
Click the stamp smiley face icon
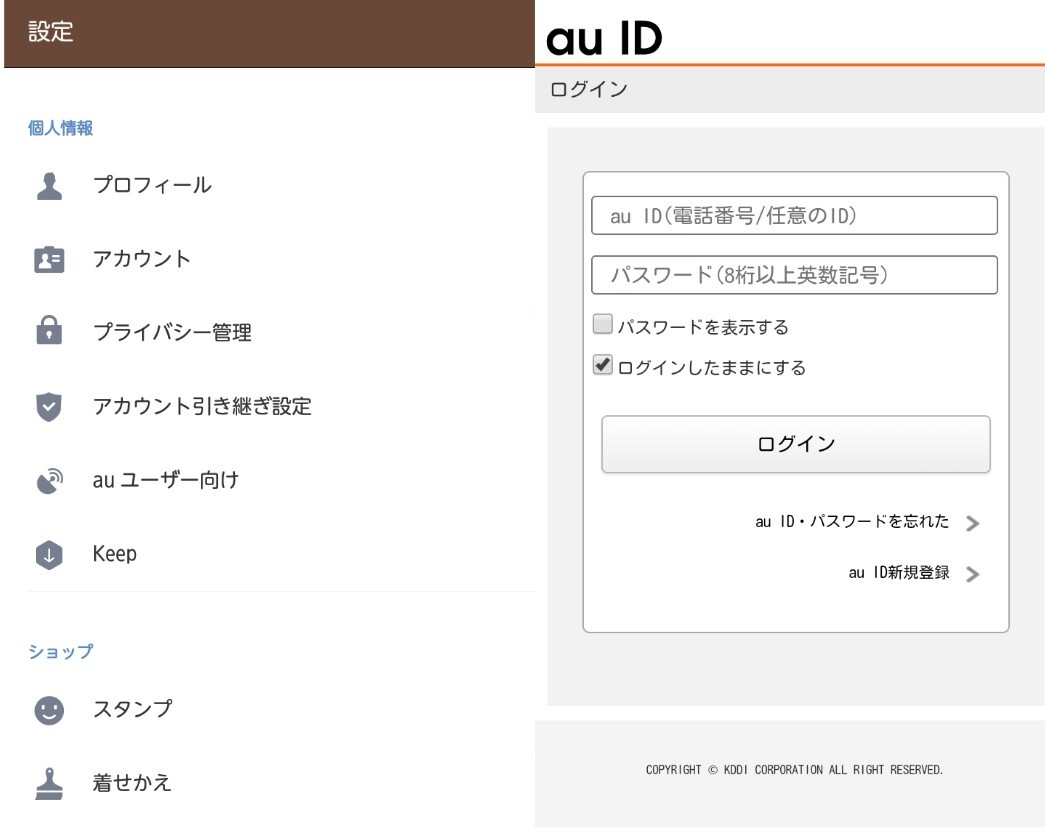[49, 710]
